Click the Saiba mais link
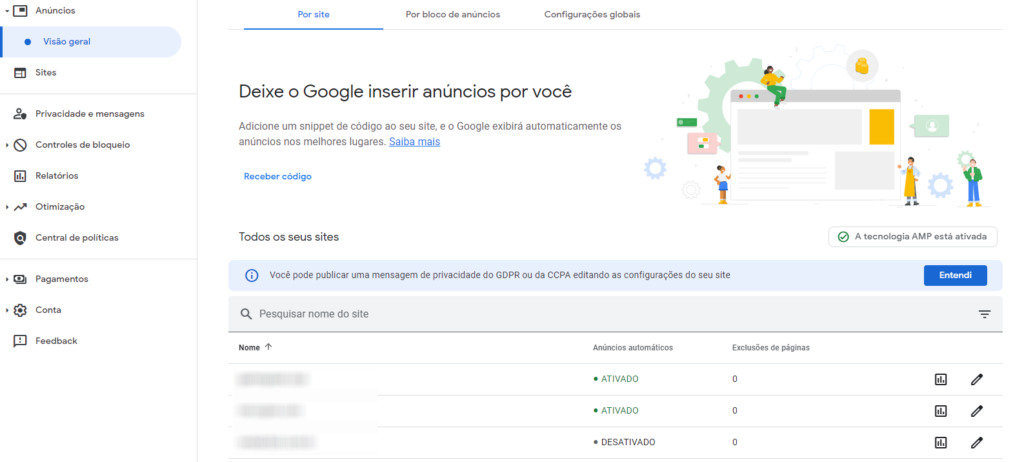Viewport: 1024px width, 462px height. pos(415,142)
